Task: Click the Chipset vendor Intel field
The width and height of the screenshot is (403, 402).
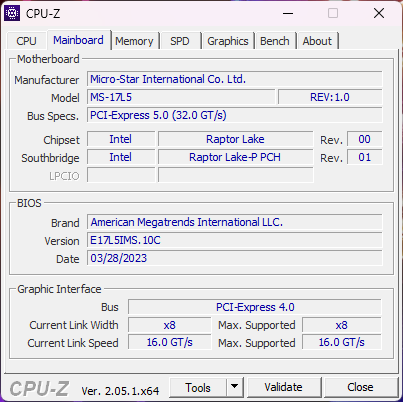Action: click(121, 139)
